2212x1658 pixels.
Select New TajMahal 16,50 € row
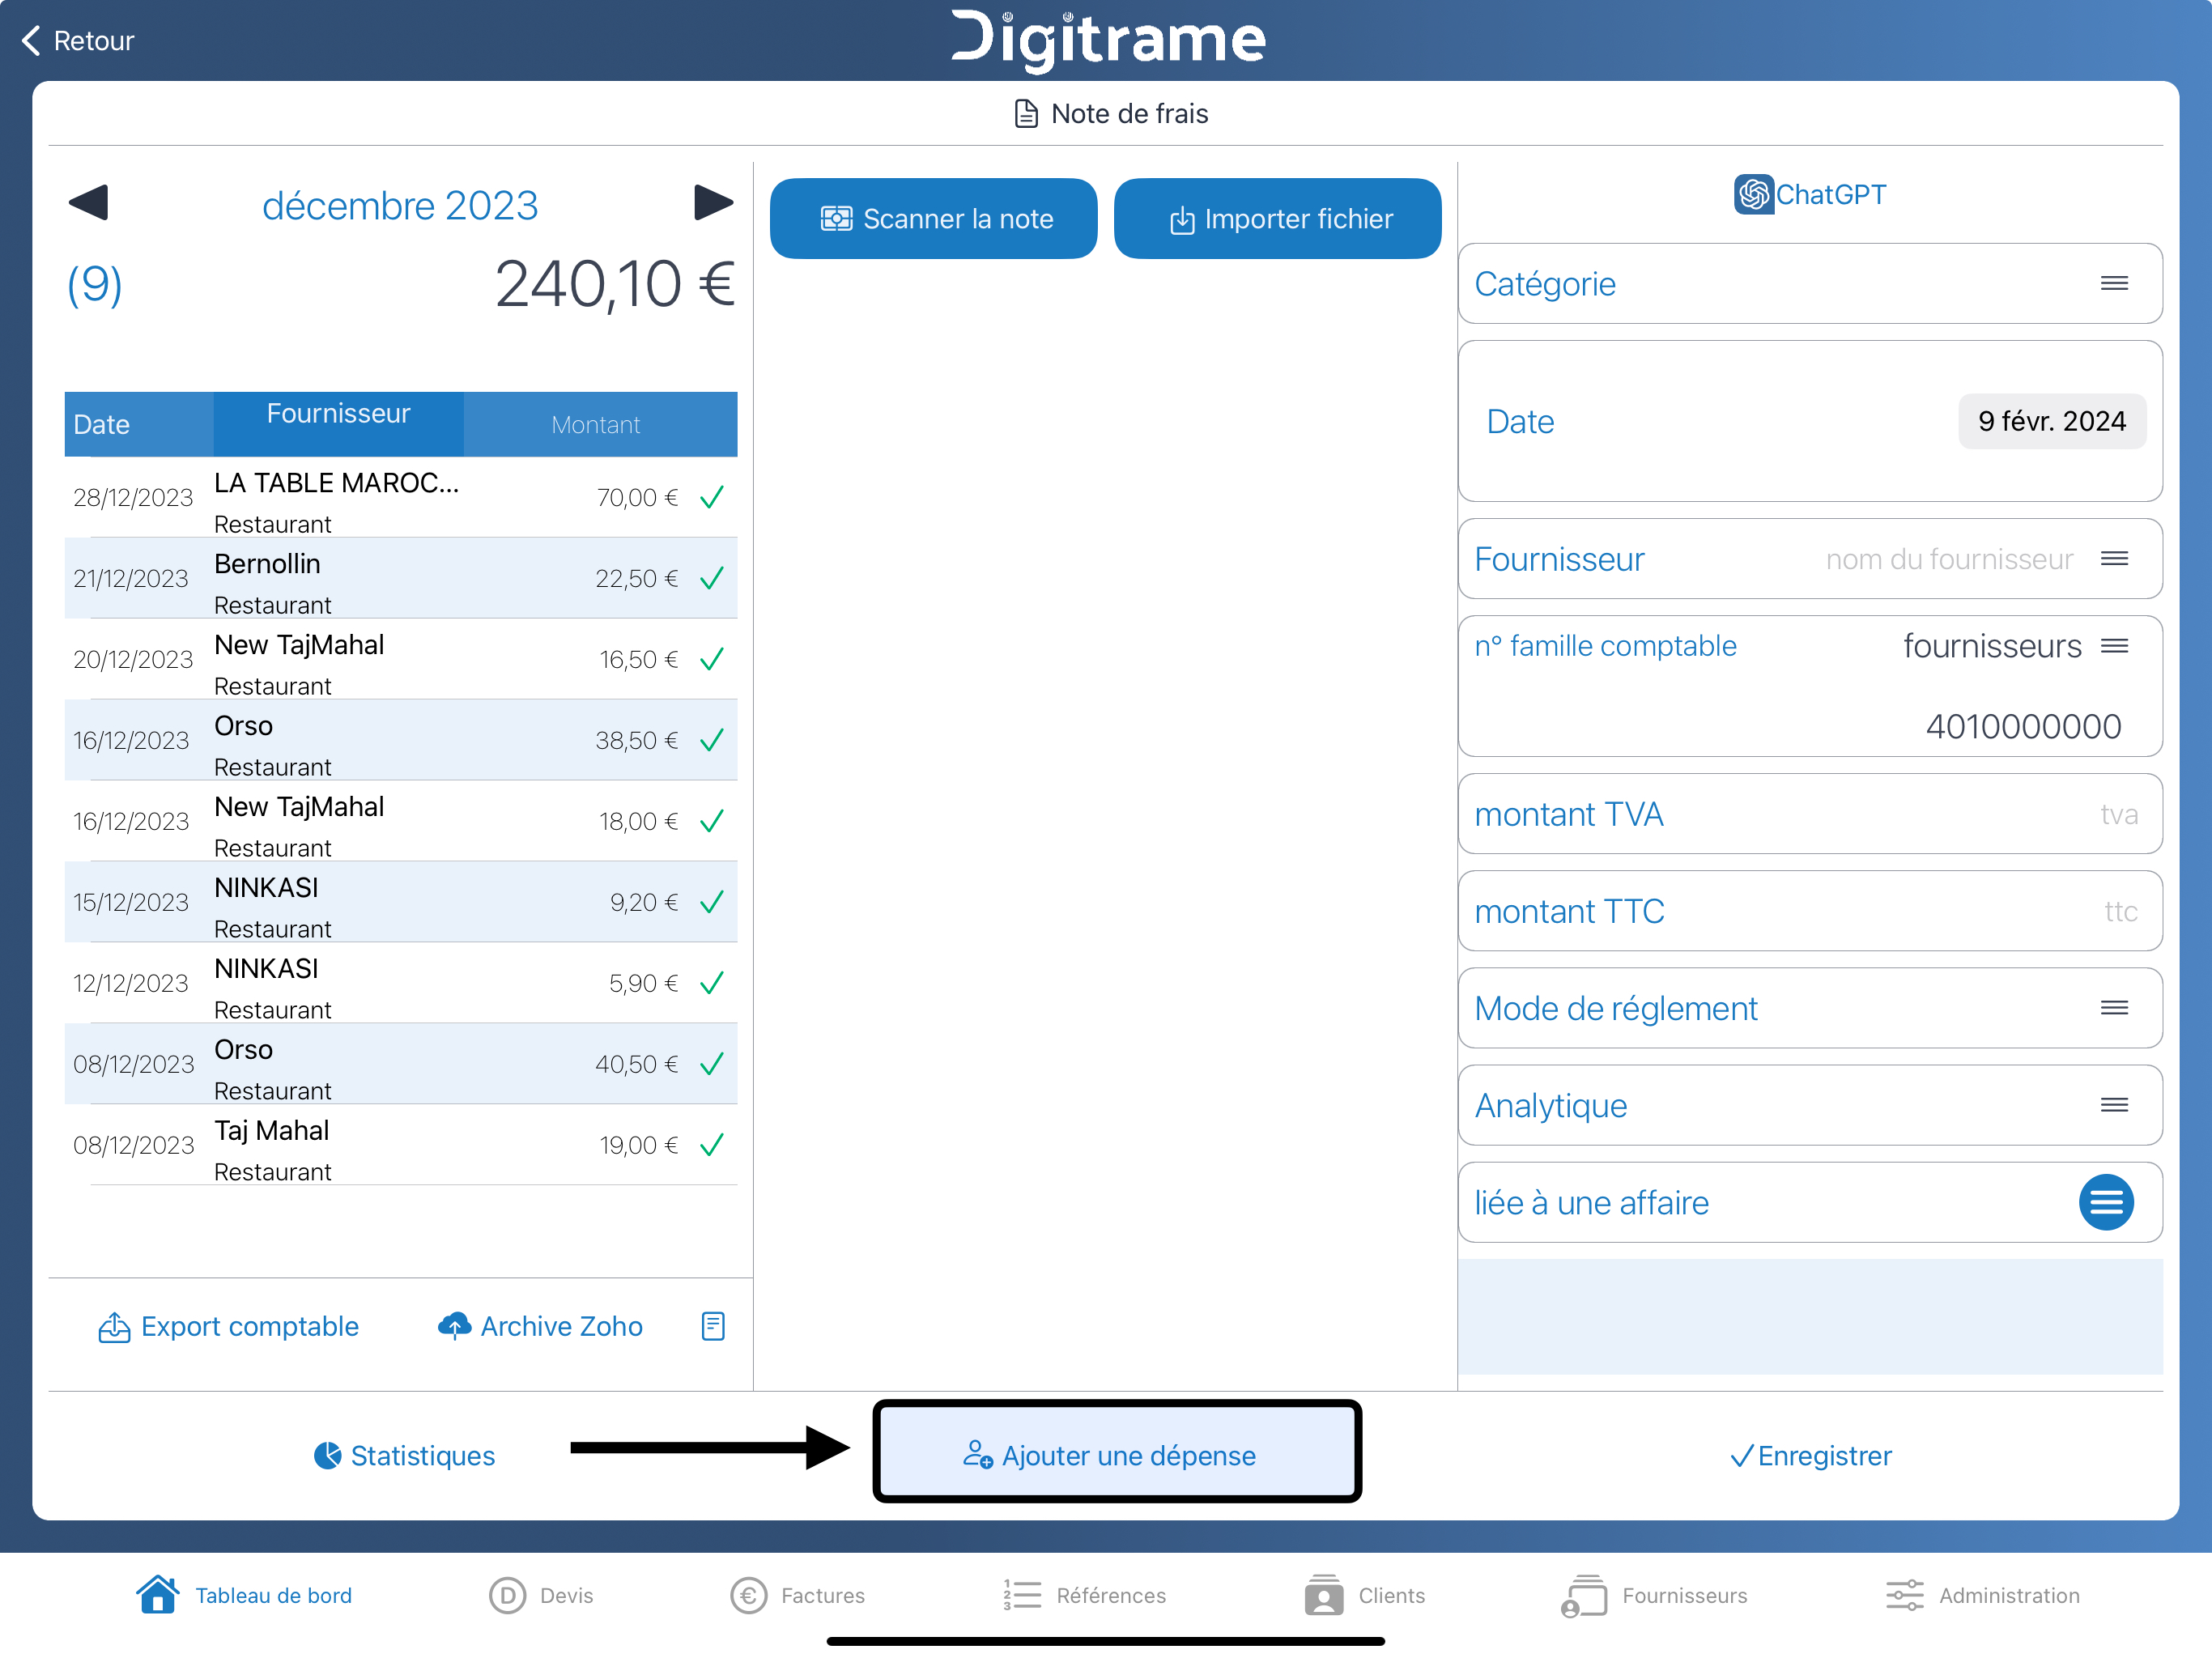(x=401, y=659)
